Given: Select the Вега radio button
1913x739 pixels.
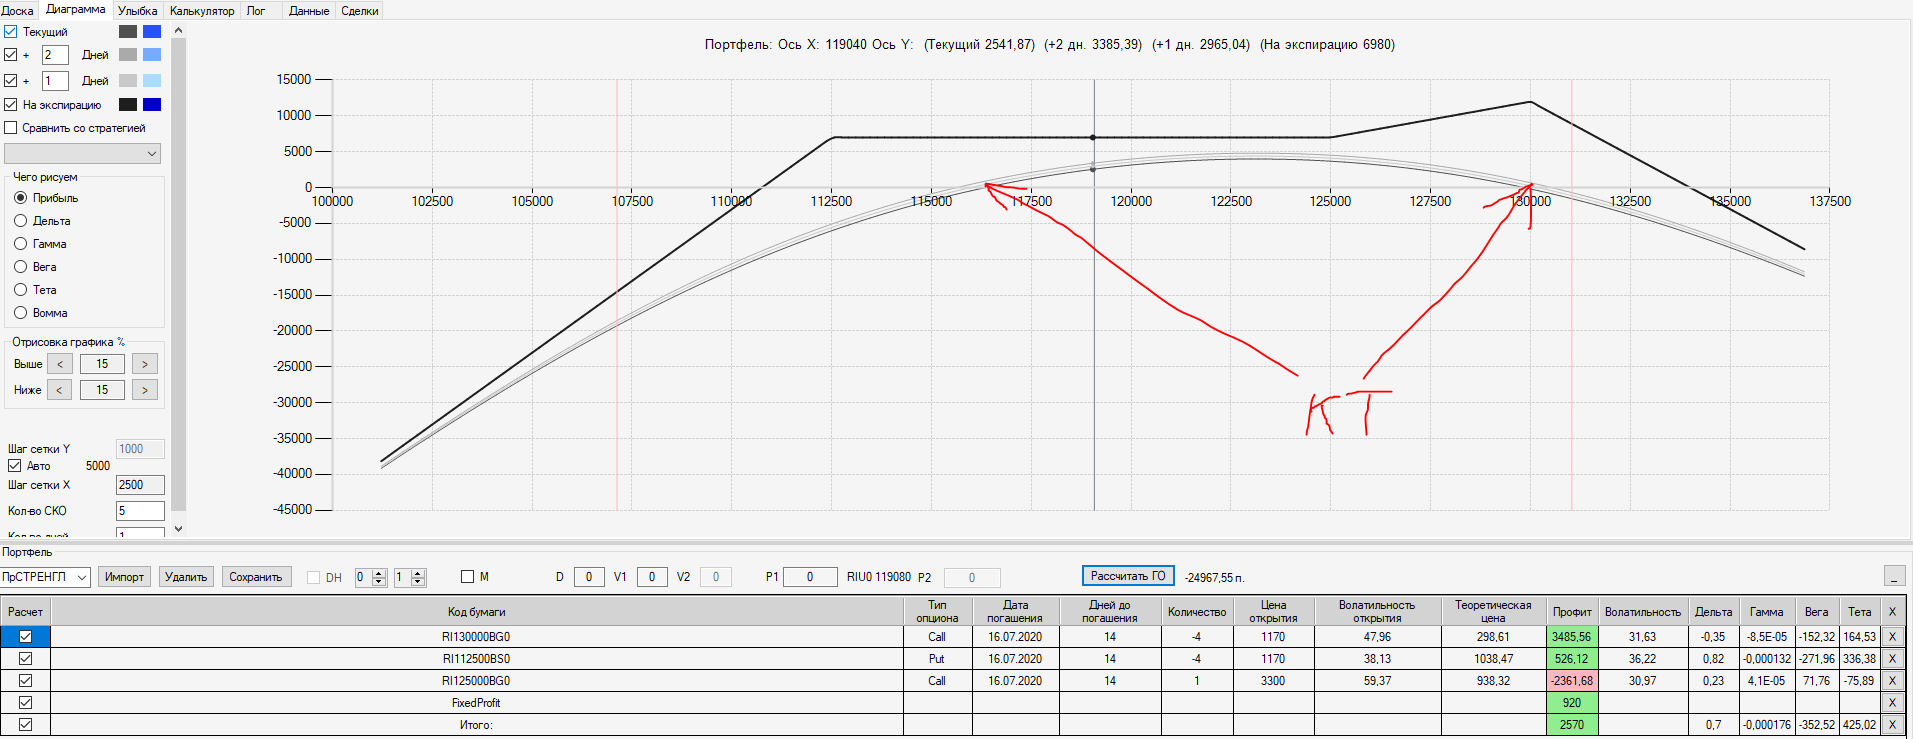Looking at the screenshot, I should pos(20,267).
